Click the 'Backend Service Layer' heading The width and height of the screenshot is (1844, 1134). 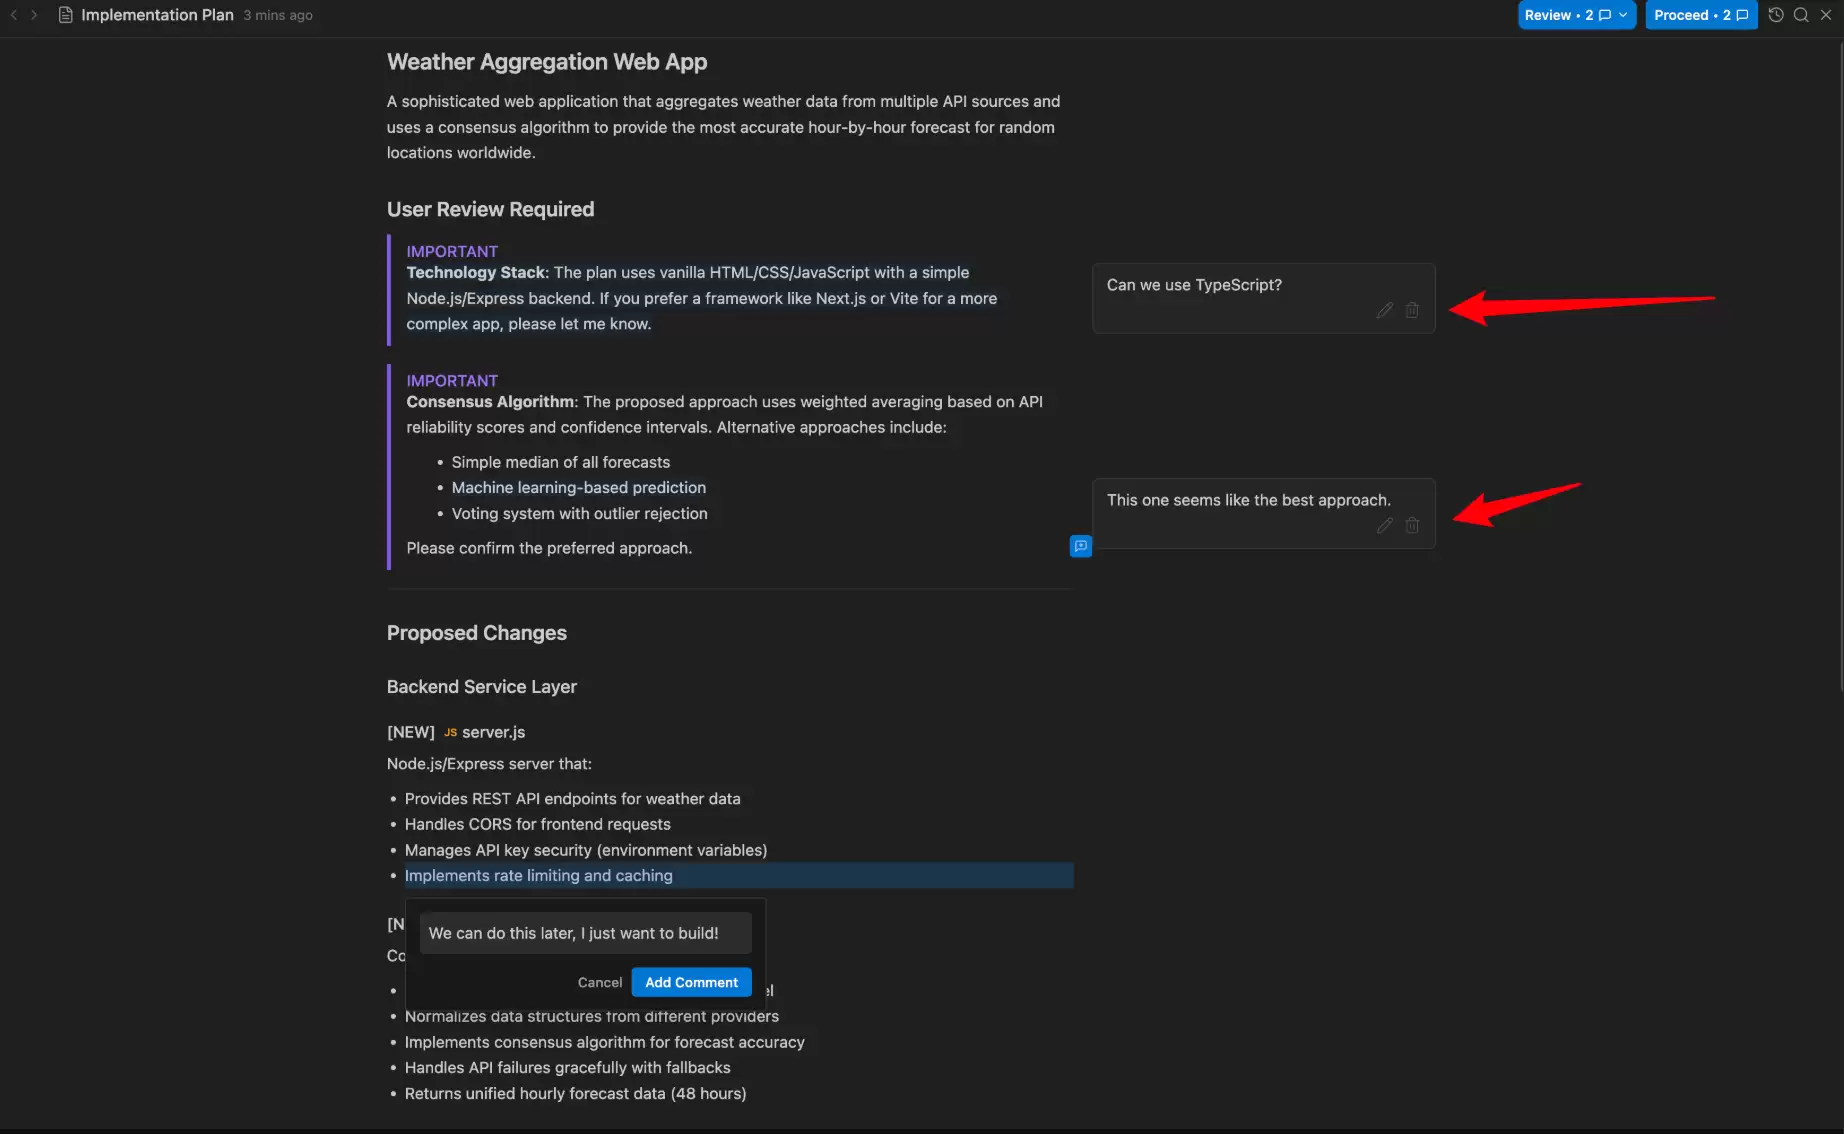(x=481, y=687)
